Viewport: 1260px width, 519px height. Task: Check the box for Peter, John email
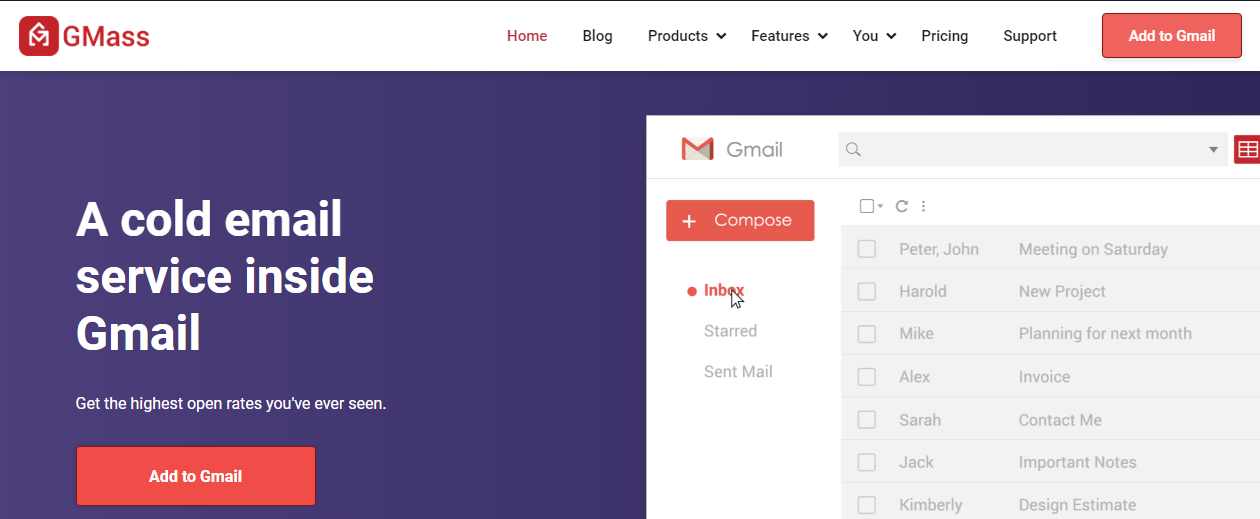tap(867, 249)
